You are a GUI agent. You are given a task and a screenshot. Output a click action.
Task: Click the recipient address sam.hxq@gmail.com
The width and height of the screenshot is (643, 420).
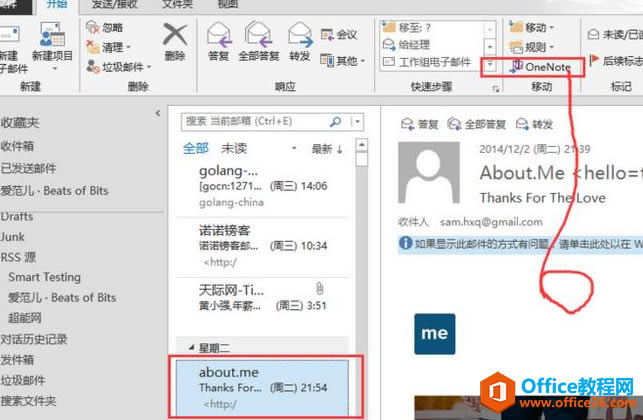pyautogui.click(x=491, y=222)
